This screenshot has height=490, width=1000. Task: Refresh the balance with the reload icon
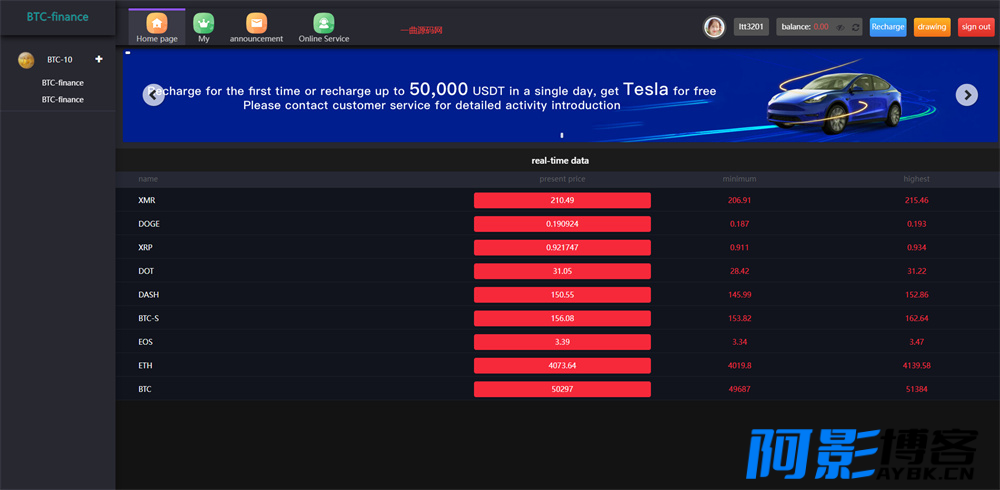coord(855,27)
